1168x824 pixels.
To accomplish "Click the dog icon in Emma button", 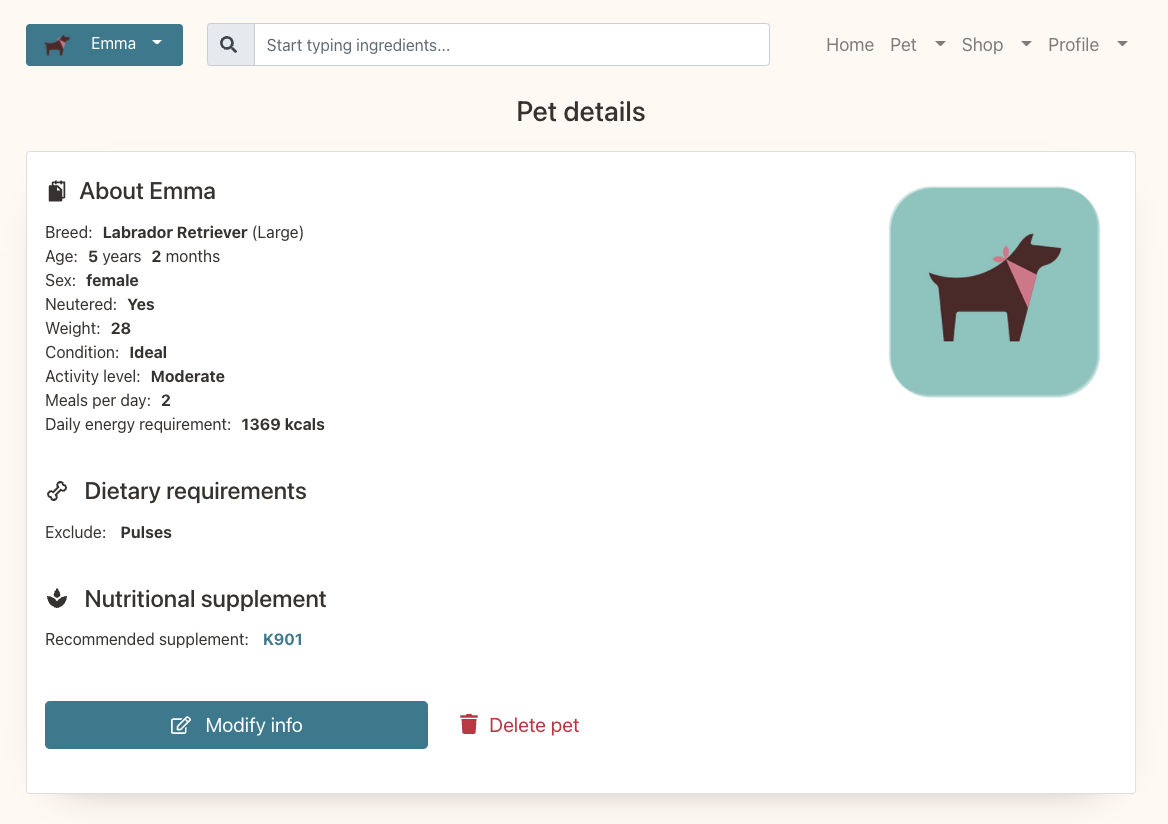I will (57, 45).
